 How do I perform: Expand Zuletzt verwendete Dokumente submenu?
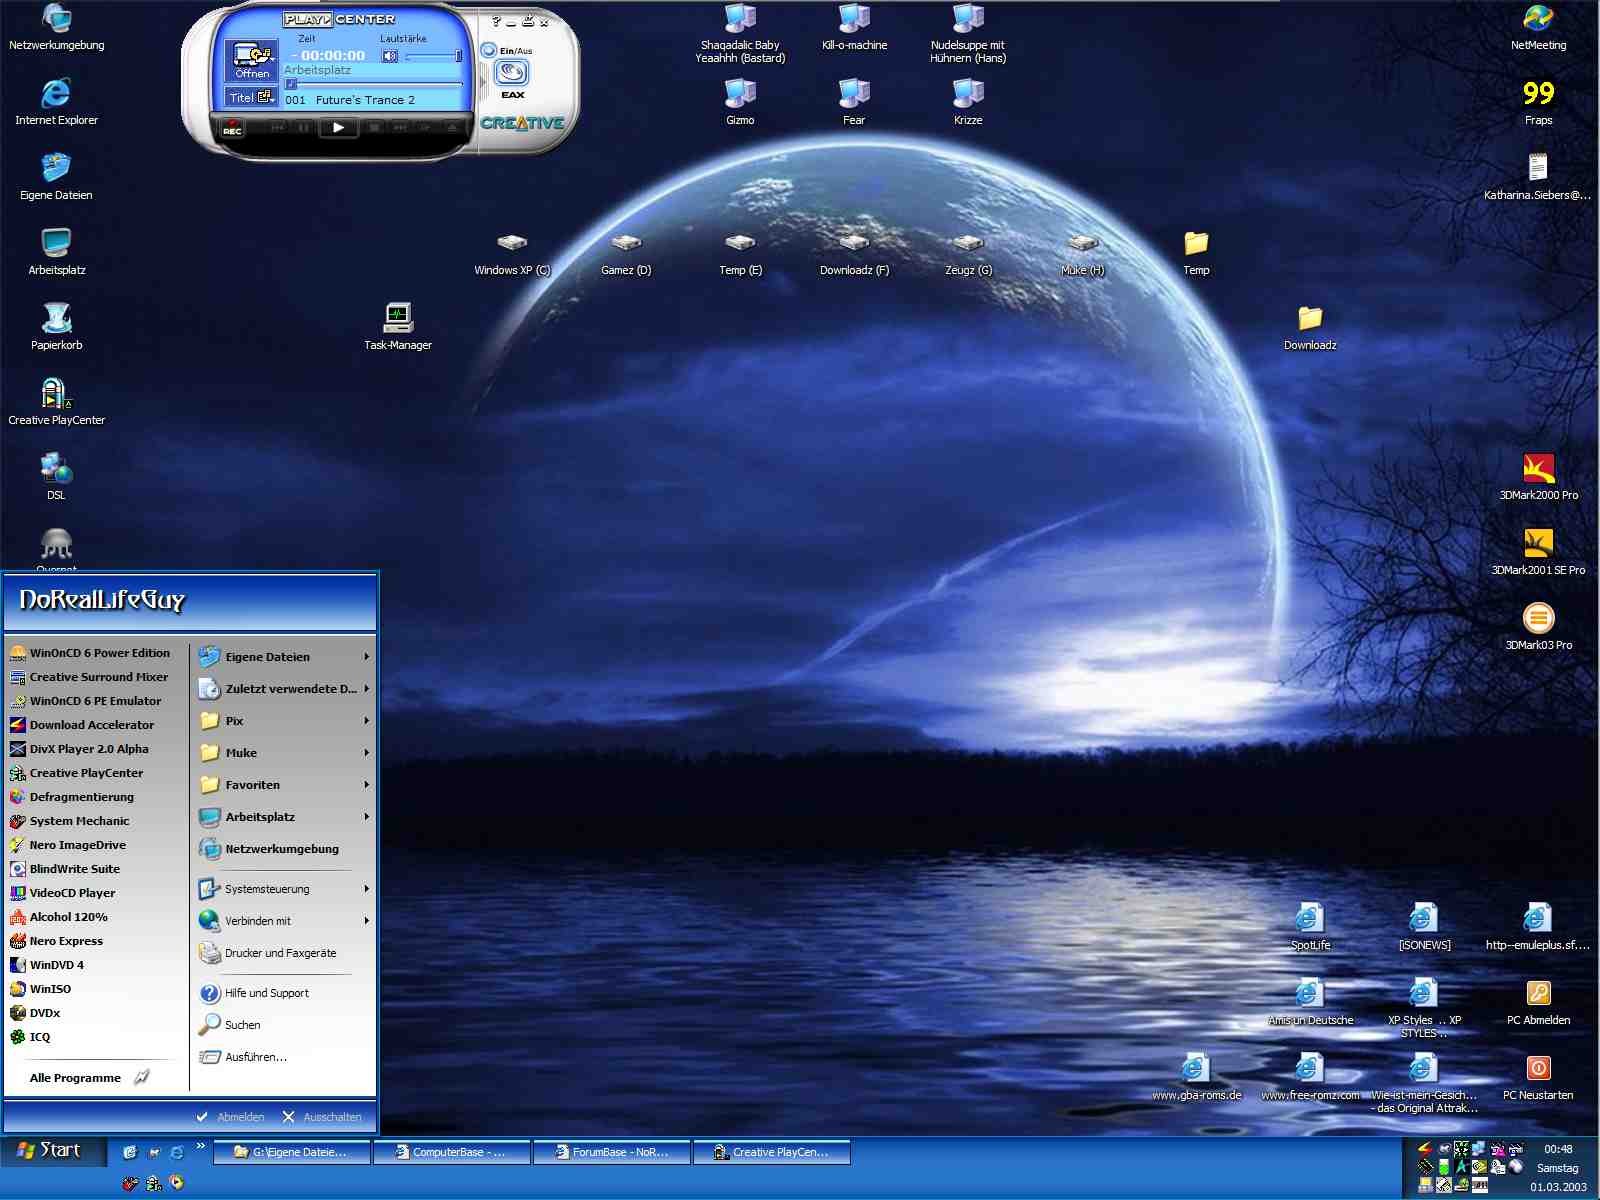point(284,689)
